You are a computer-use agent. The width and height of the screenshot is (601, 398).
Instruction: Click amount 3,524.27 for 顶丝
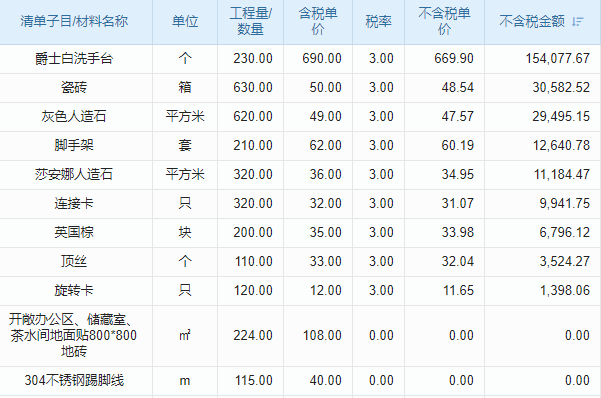coord(565,261)
